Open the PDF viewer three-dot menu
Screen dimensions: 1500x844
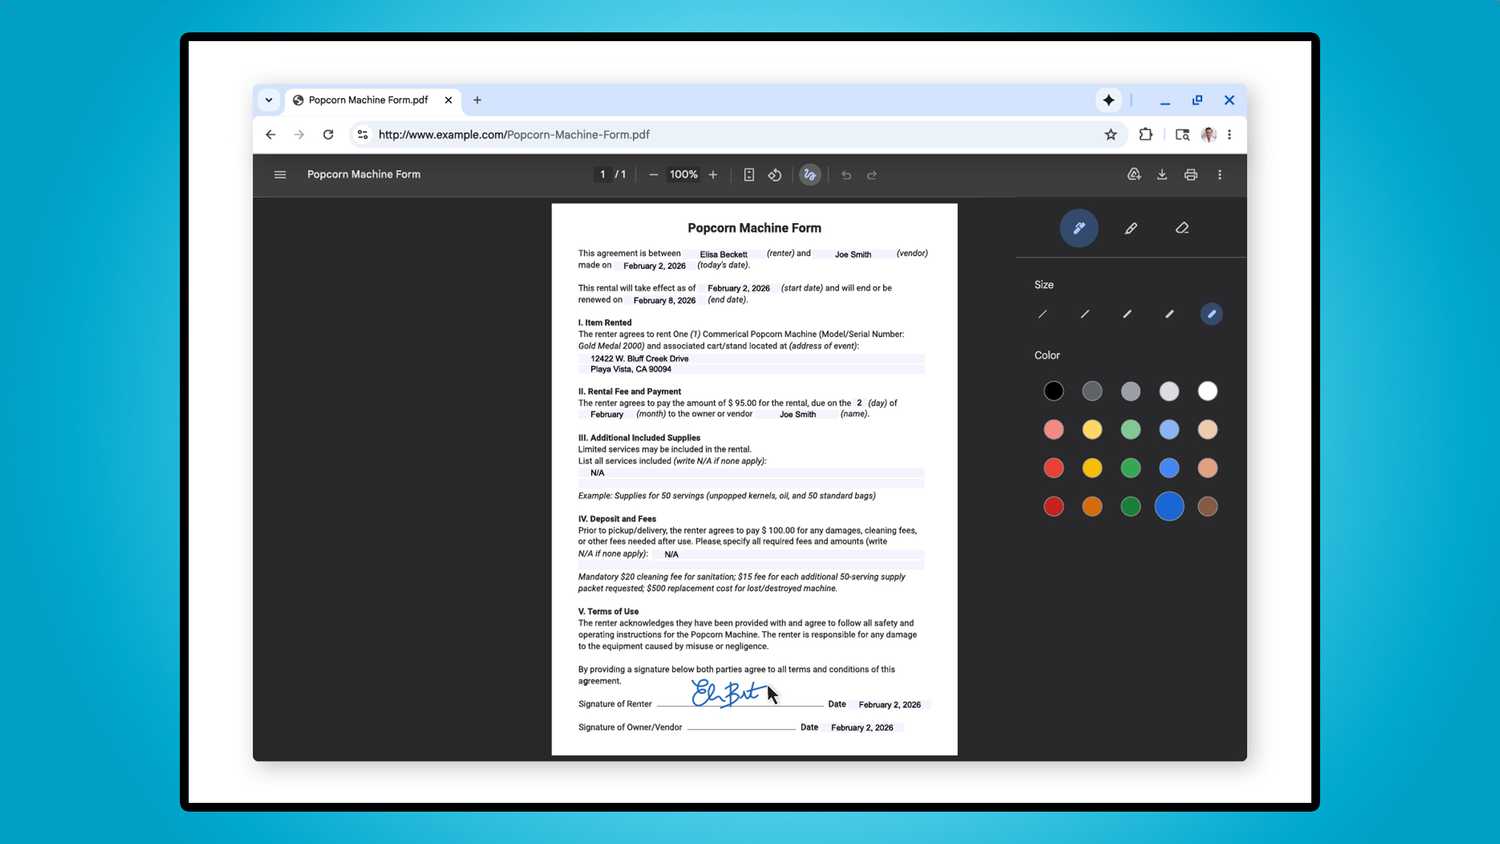[1220, 174]
